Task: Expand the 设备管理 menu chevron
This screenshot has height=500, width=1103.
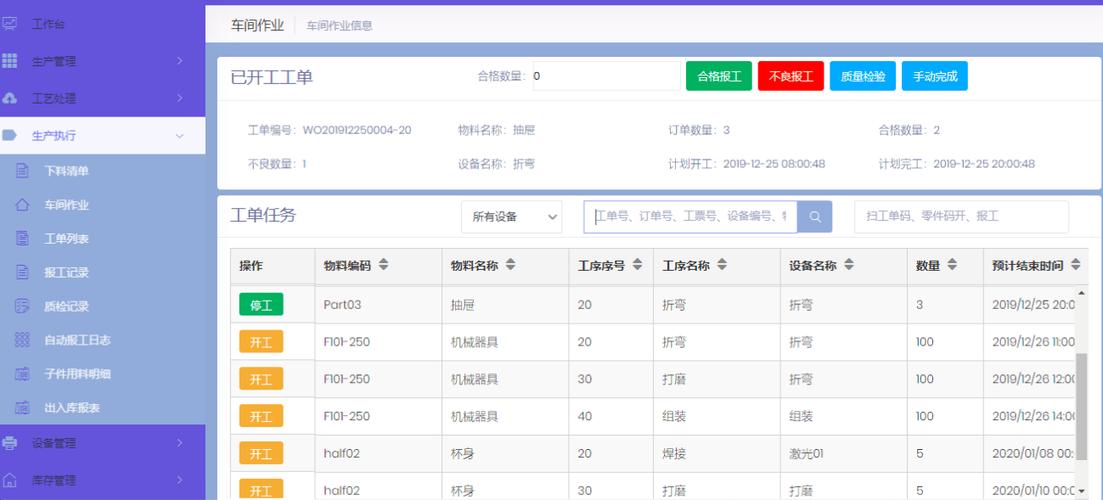Action: click(x=179, y=443)
